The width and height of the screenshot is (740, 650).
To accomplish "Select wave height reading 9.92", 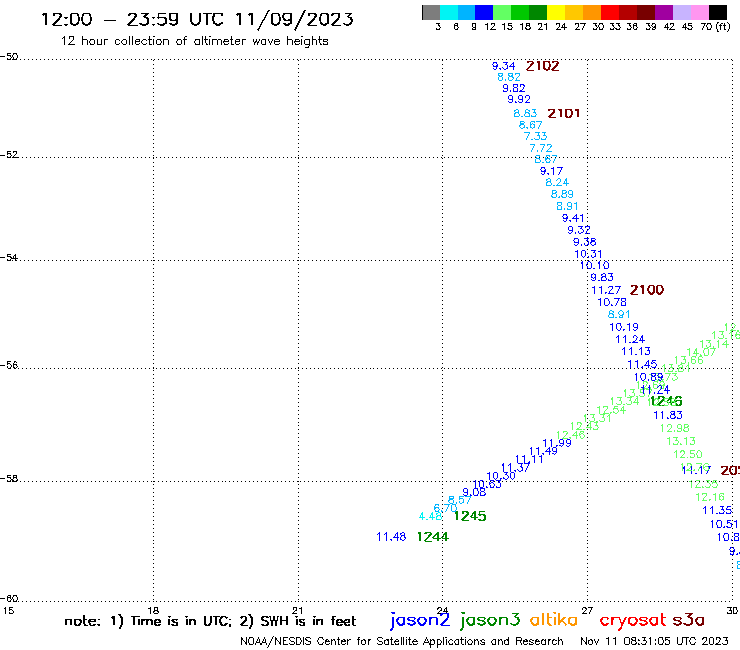I will [x=519, y=99].
